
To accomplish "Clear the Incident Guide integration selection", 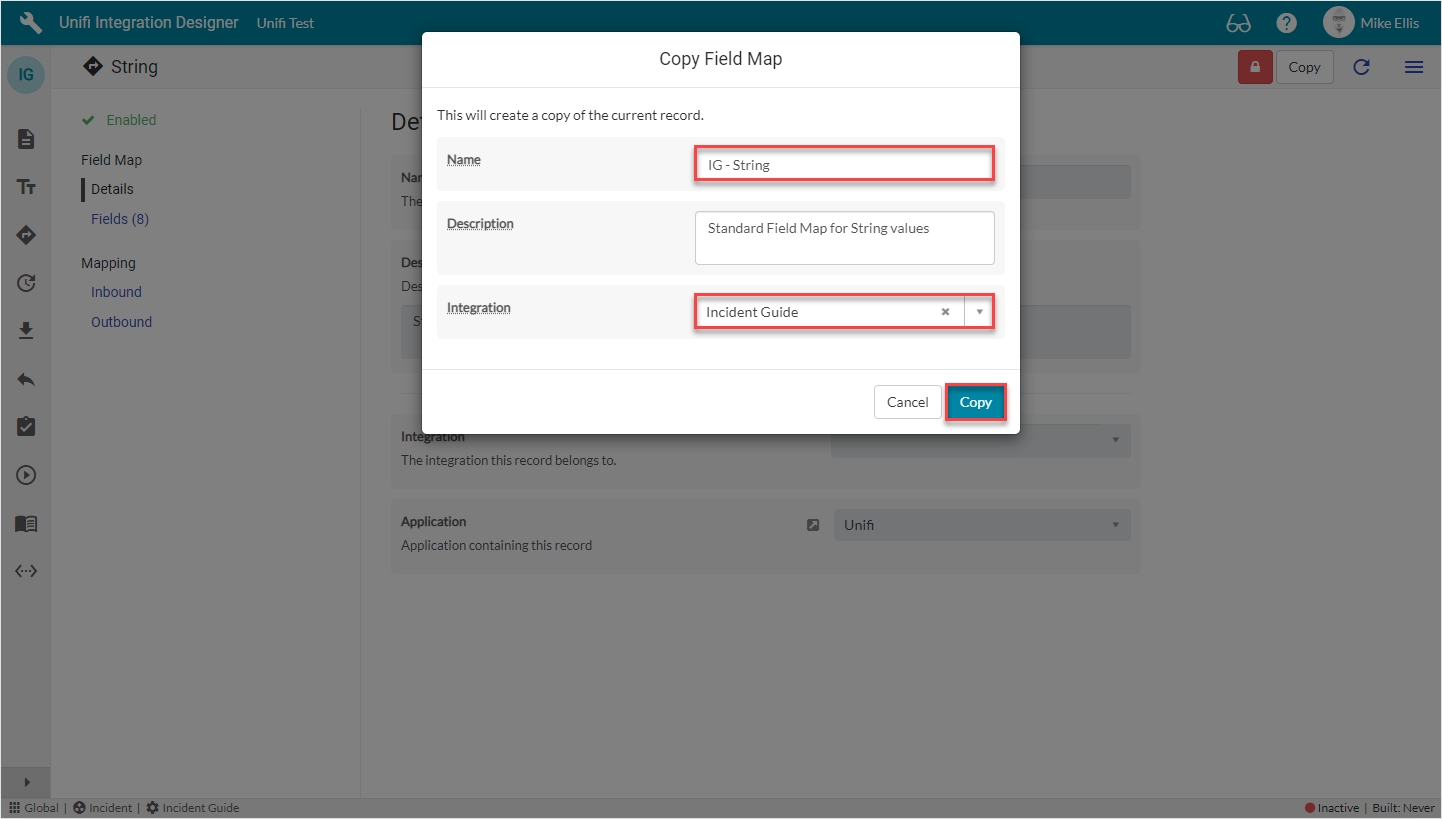I will [945, 312].
